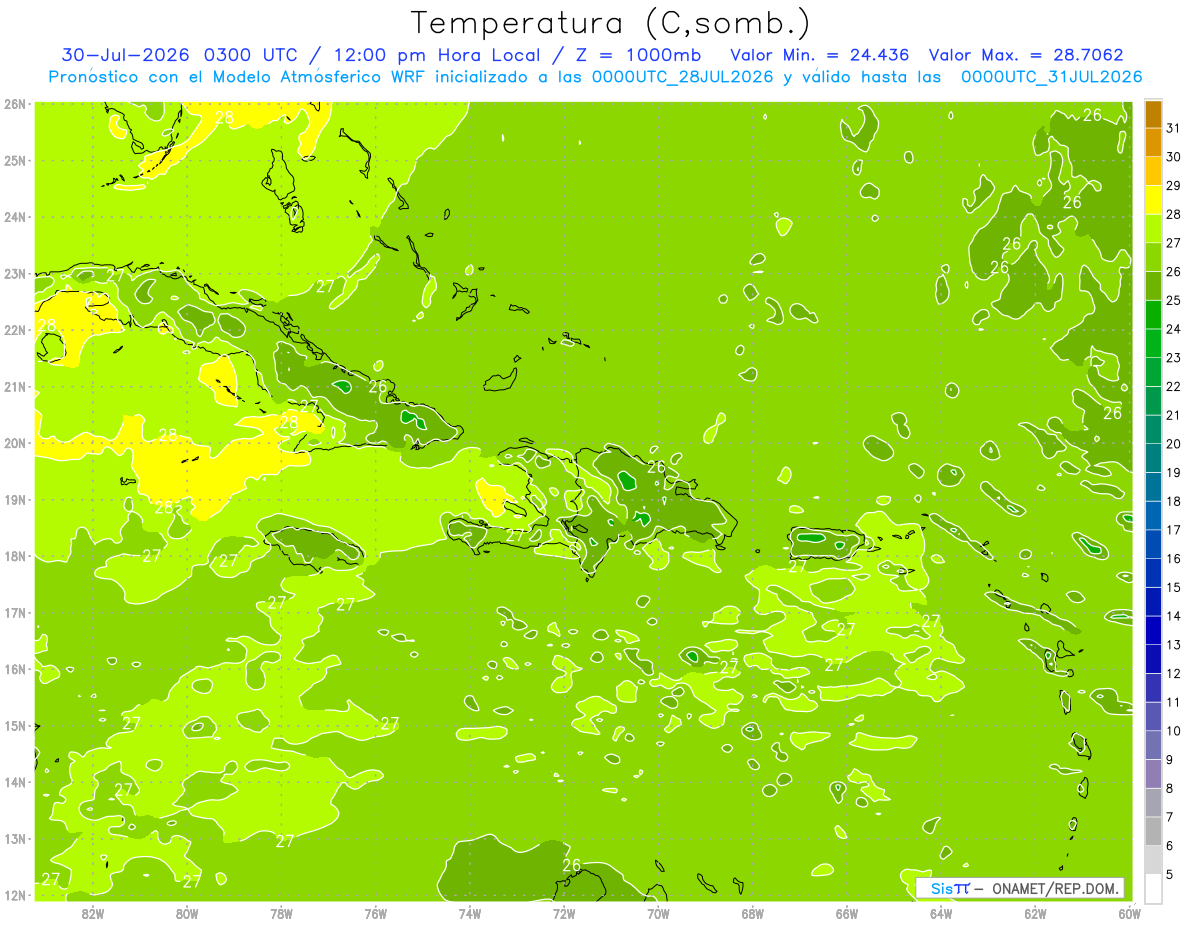The height and width of the screenshot is (927, 1200).
Task: Click the '70W' longitude axis label
Action: [658, 913]
